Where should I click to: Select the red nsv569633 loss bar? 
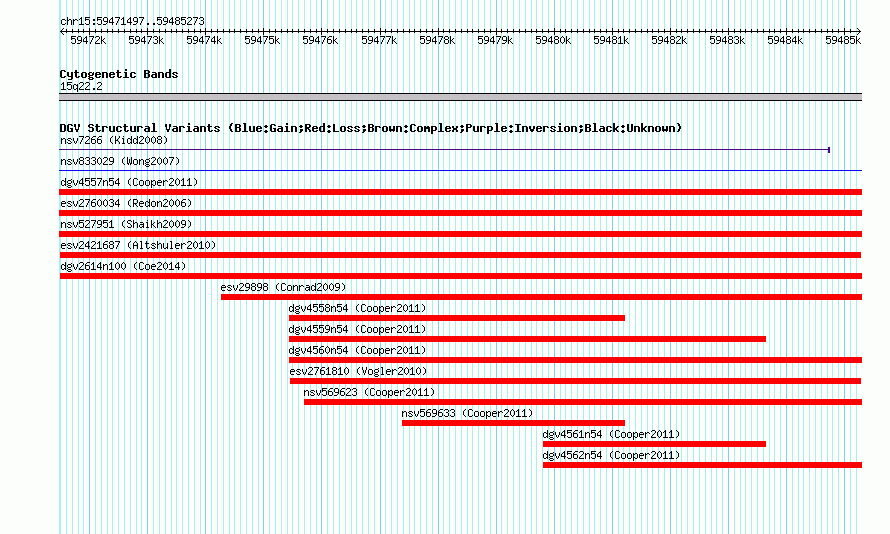click(x=513, y=423)
